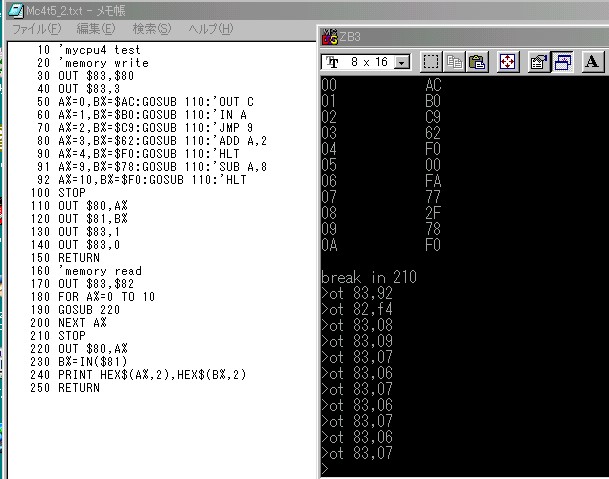Viewport: 609px width, 479px height.
Task: Click the Background window icon in ZB3 toolbar
Action: (x=562, y=62)
